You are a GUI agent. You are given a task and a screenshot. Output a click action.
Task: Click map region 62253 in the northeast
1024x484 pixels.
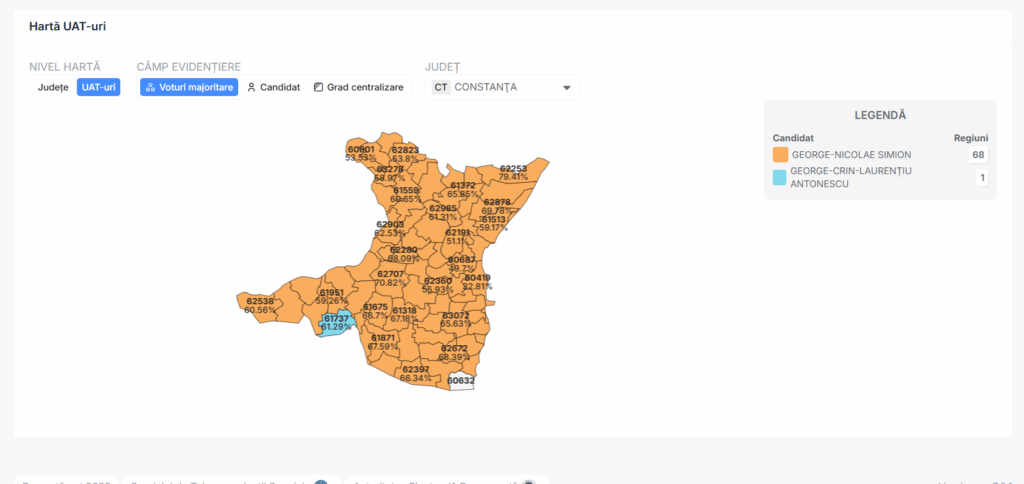[514, 172]
